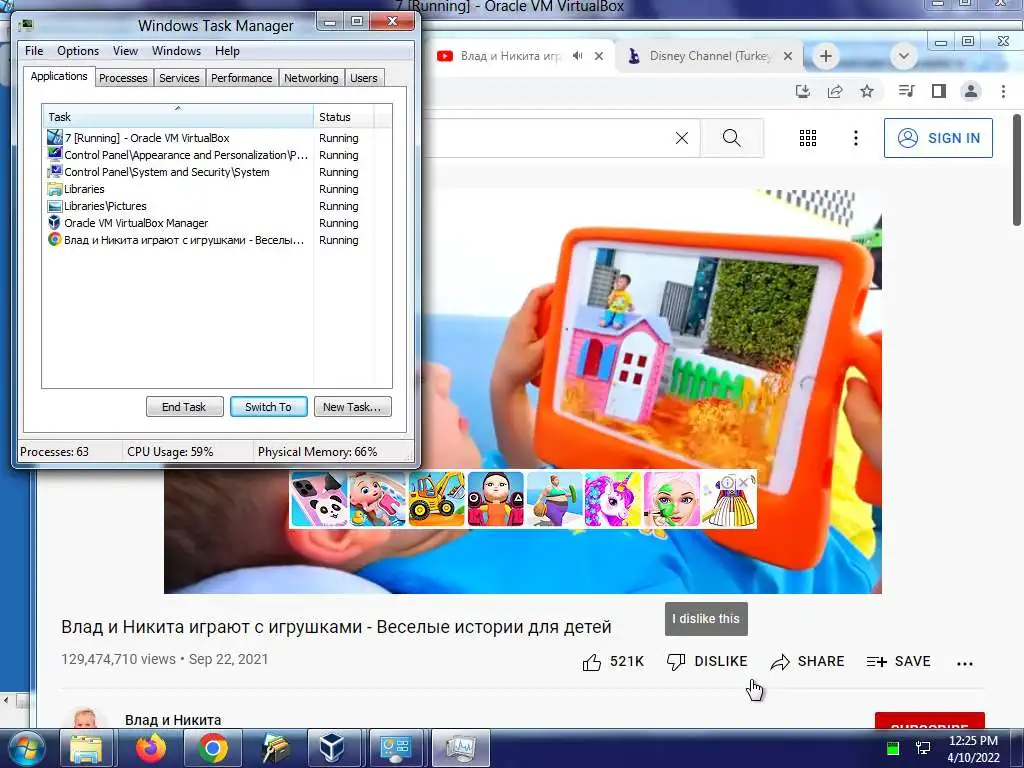Open a new Chrome tab with plus button
This screenshot has width=1024, height=768.
point(825,56)
